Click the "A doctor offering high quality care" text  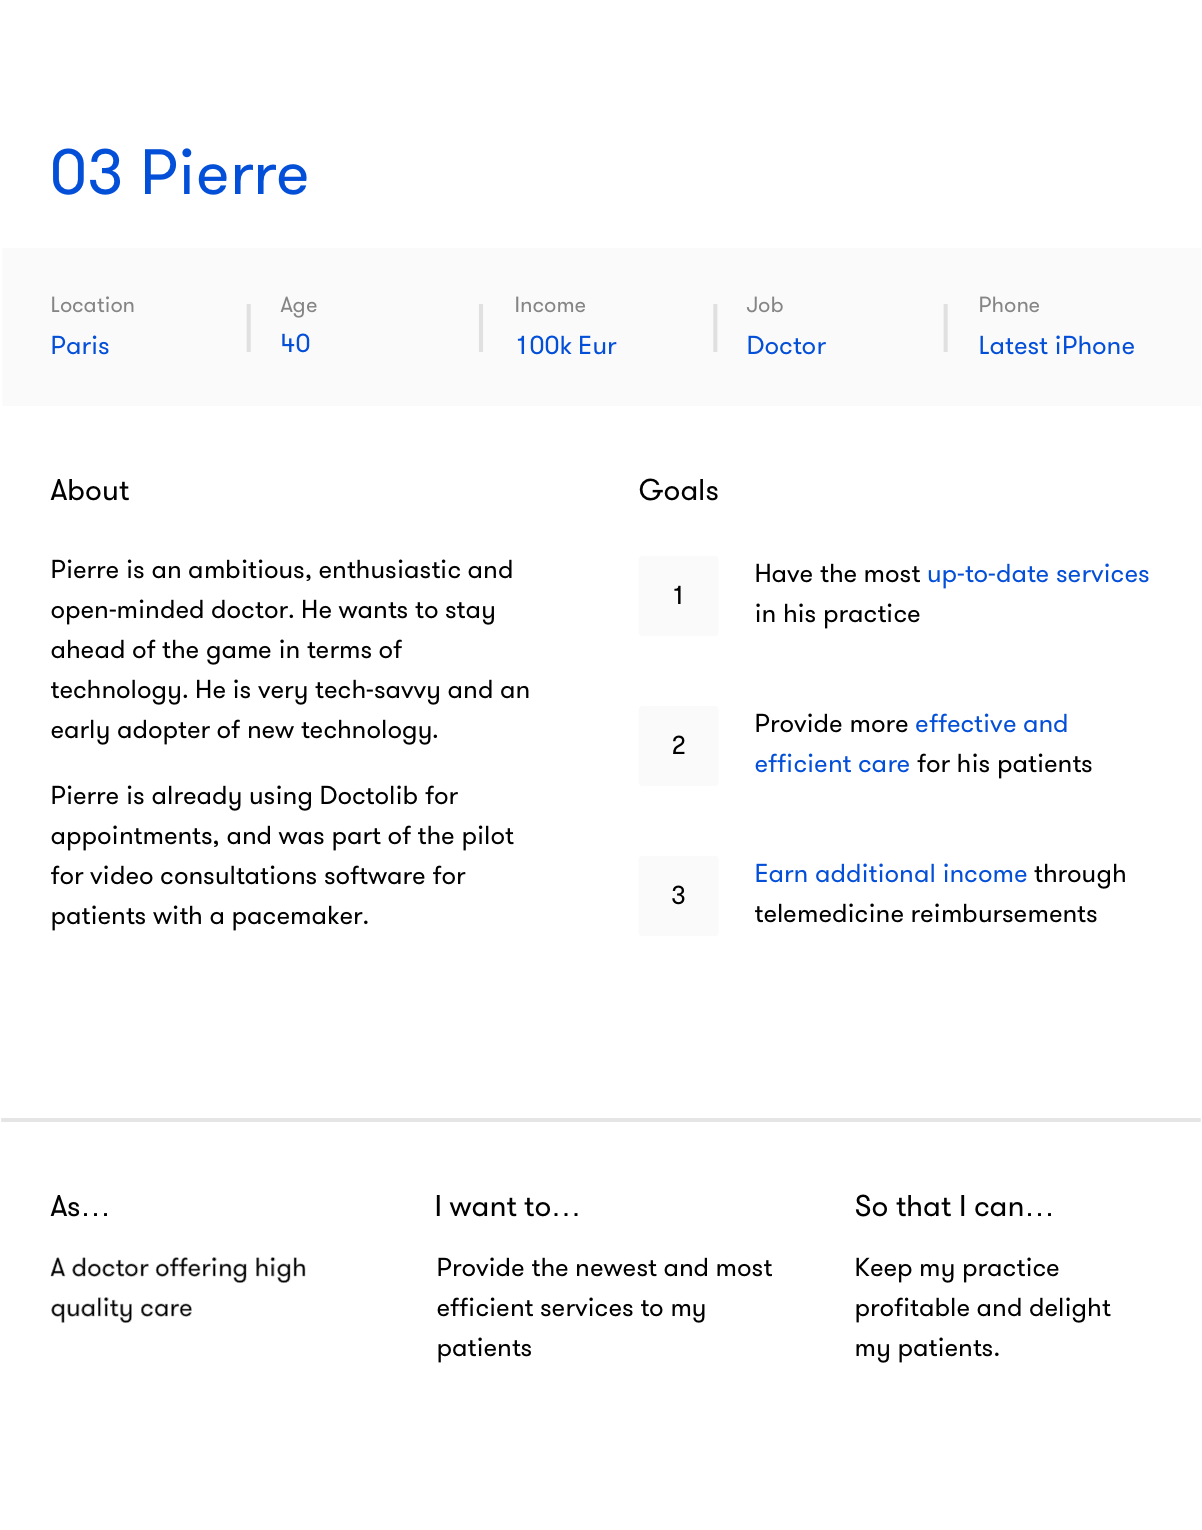[178, 1288]
